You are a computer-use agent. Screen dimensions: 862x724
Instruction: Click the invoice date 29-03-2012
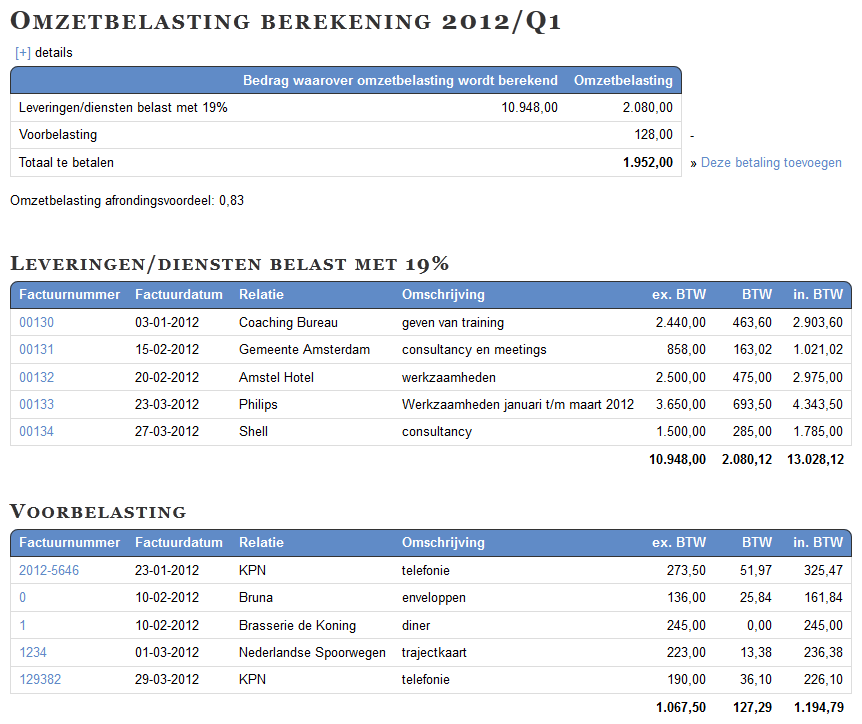pos(167,679)
